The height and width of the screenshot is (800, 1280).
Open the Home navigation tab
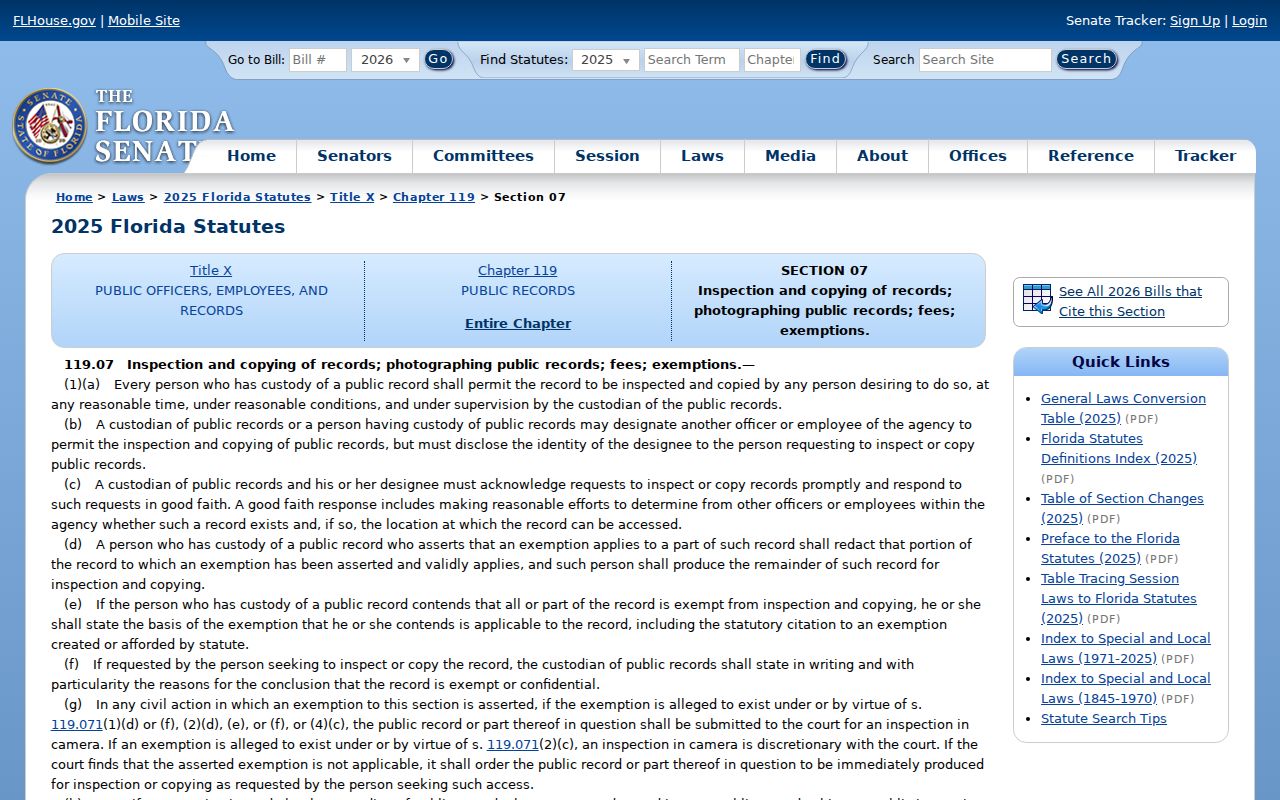pyautogui.click(x=251, y=156)
